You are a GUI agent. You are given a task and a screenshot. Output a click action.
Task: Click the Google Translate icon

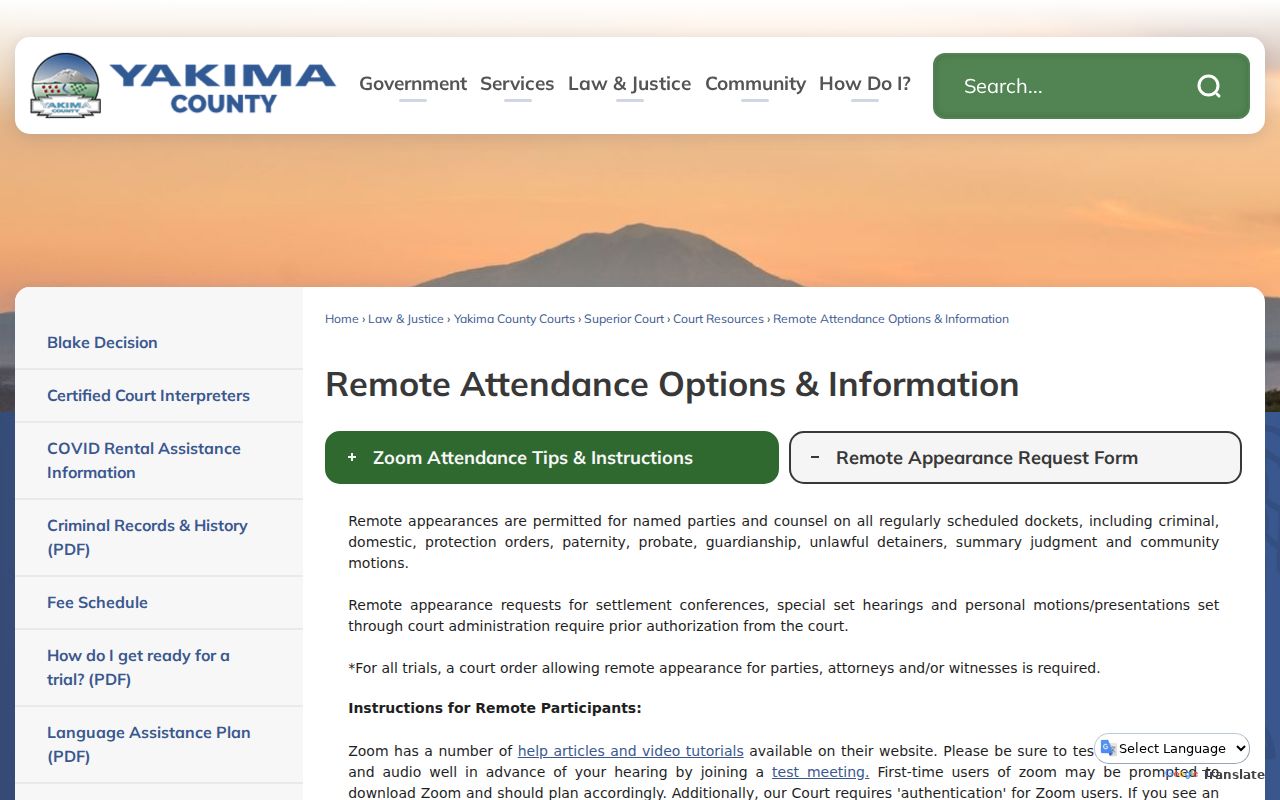1108,748
